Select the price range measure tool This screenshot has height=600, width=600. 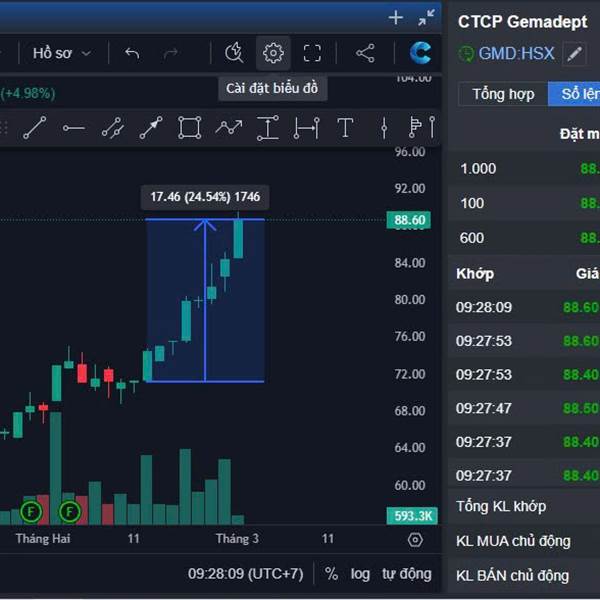click(267, 128)
